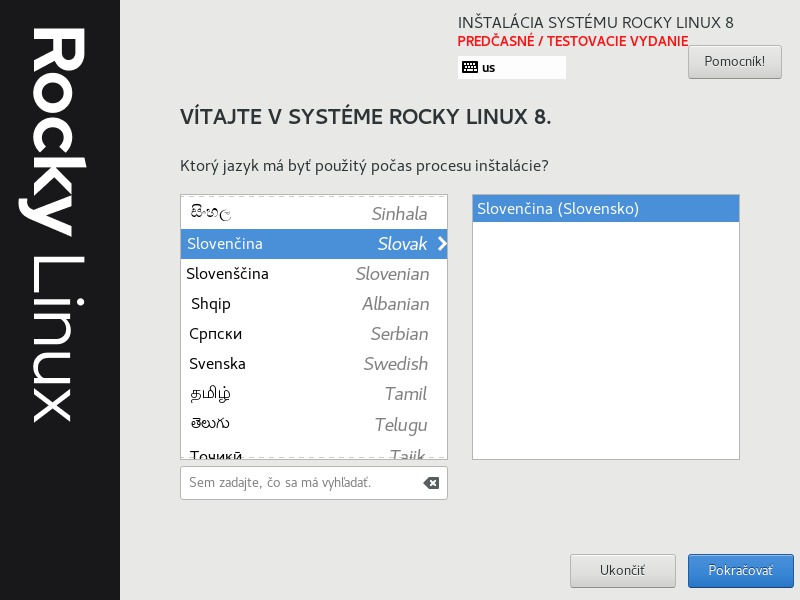Click the keyboard layout icon next to us
800x600 pixels.
(469, 67)
